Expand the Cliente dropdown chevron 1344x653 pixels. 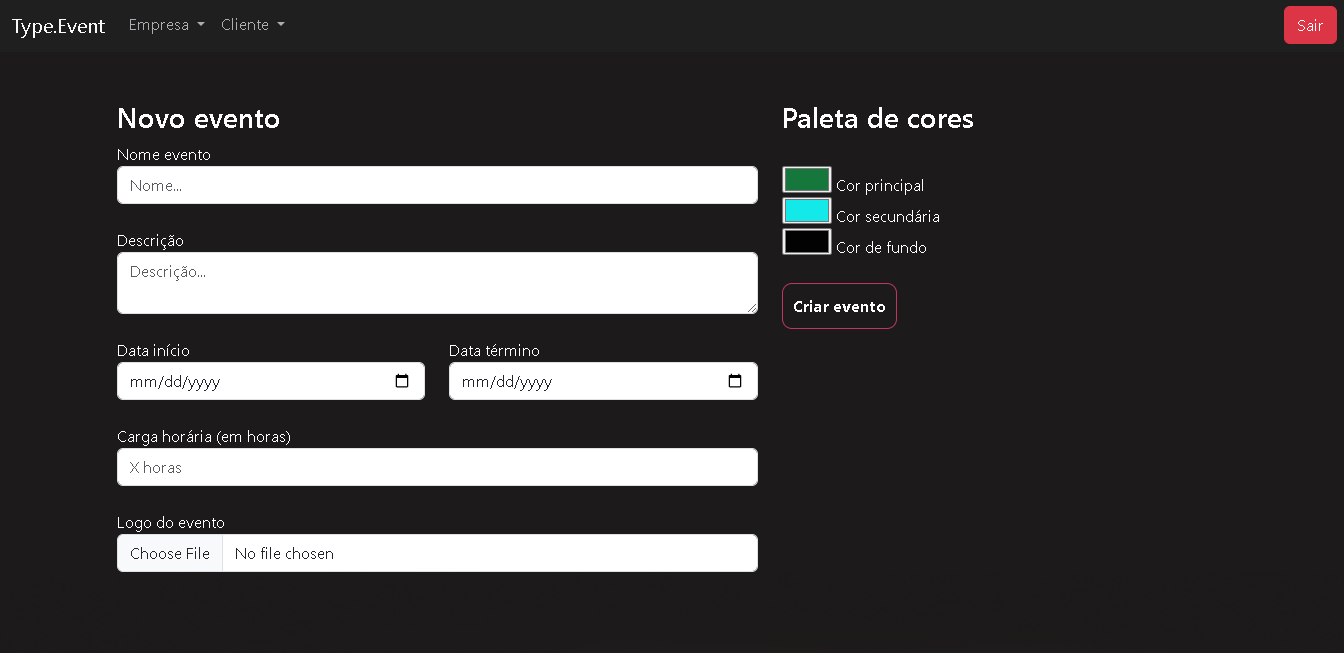pyautogui.click(x=282, y=26)
